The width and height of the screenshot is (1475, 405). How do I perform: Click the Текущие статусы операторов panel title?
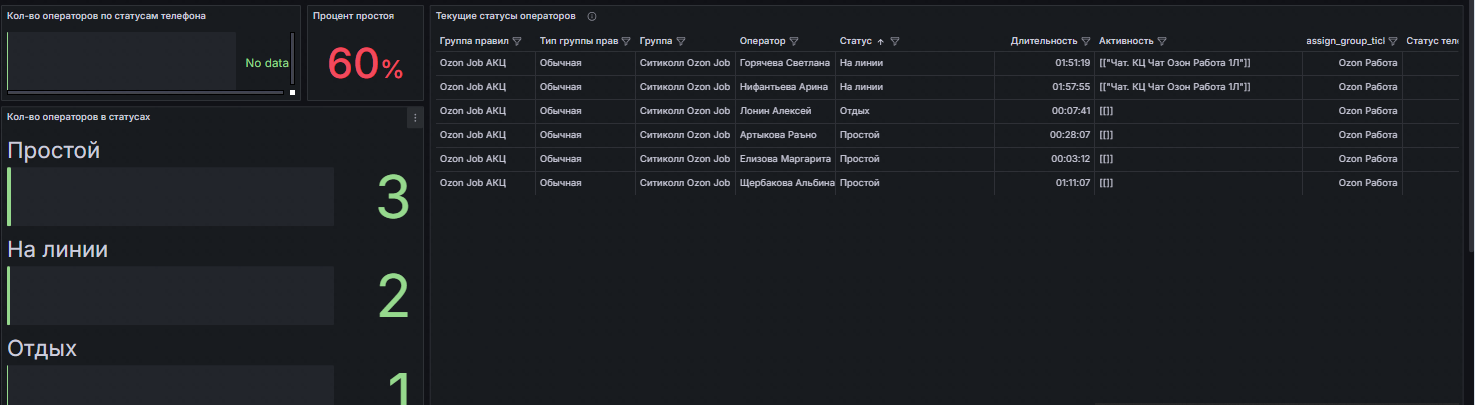[505, 17]
